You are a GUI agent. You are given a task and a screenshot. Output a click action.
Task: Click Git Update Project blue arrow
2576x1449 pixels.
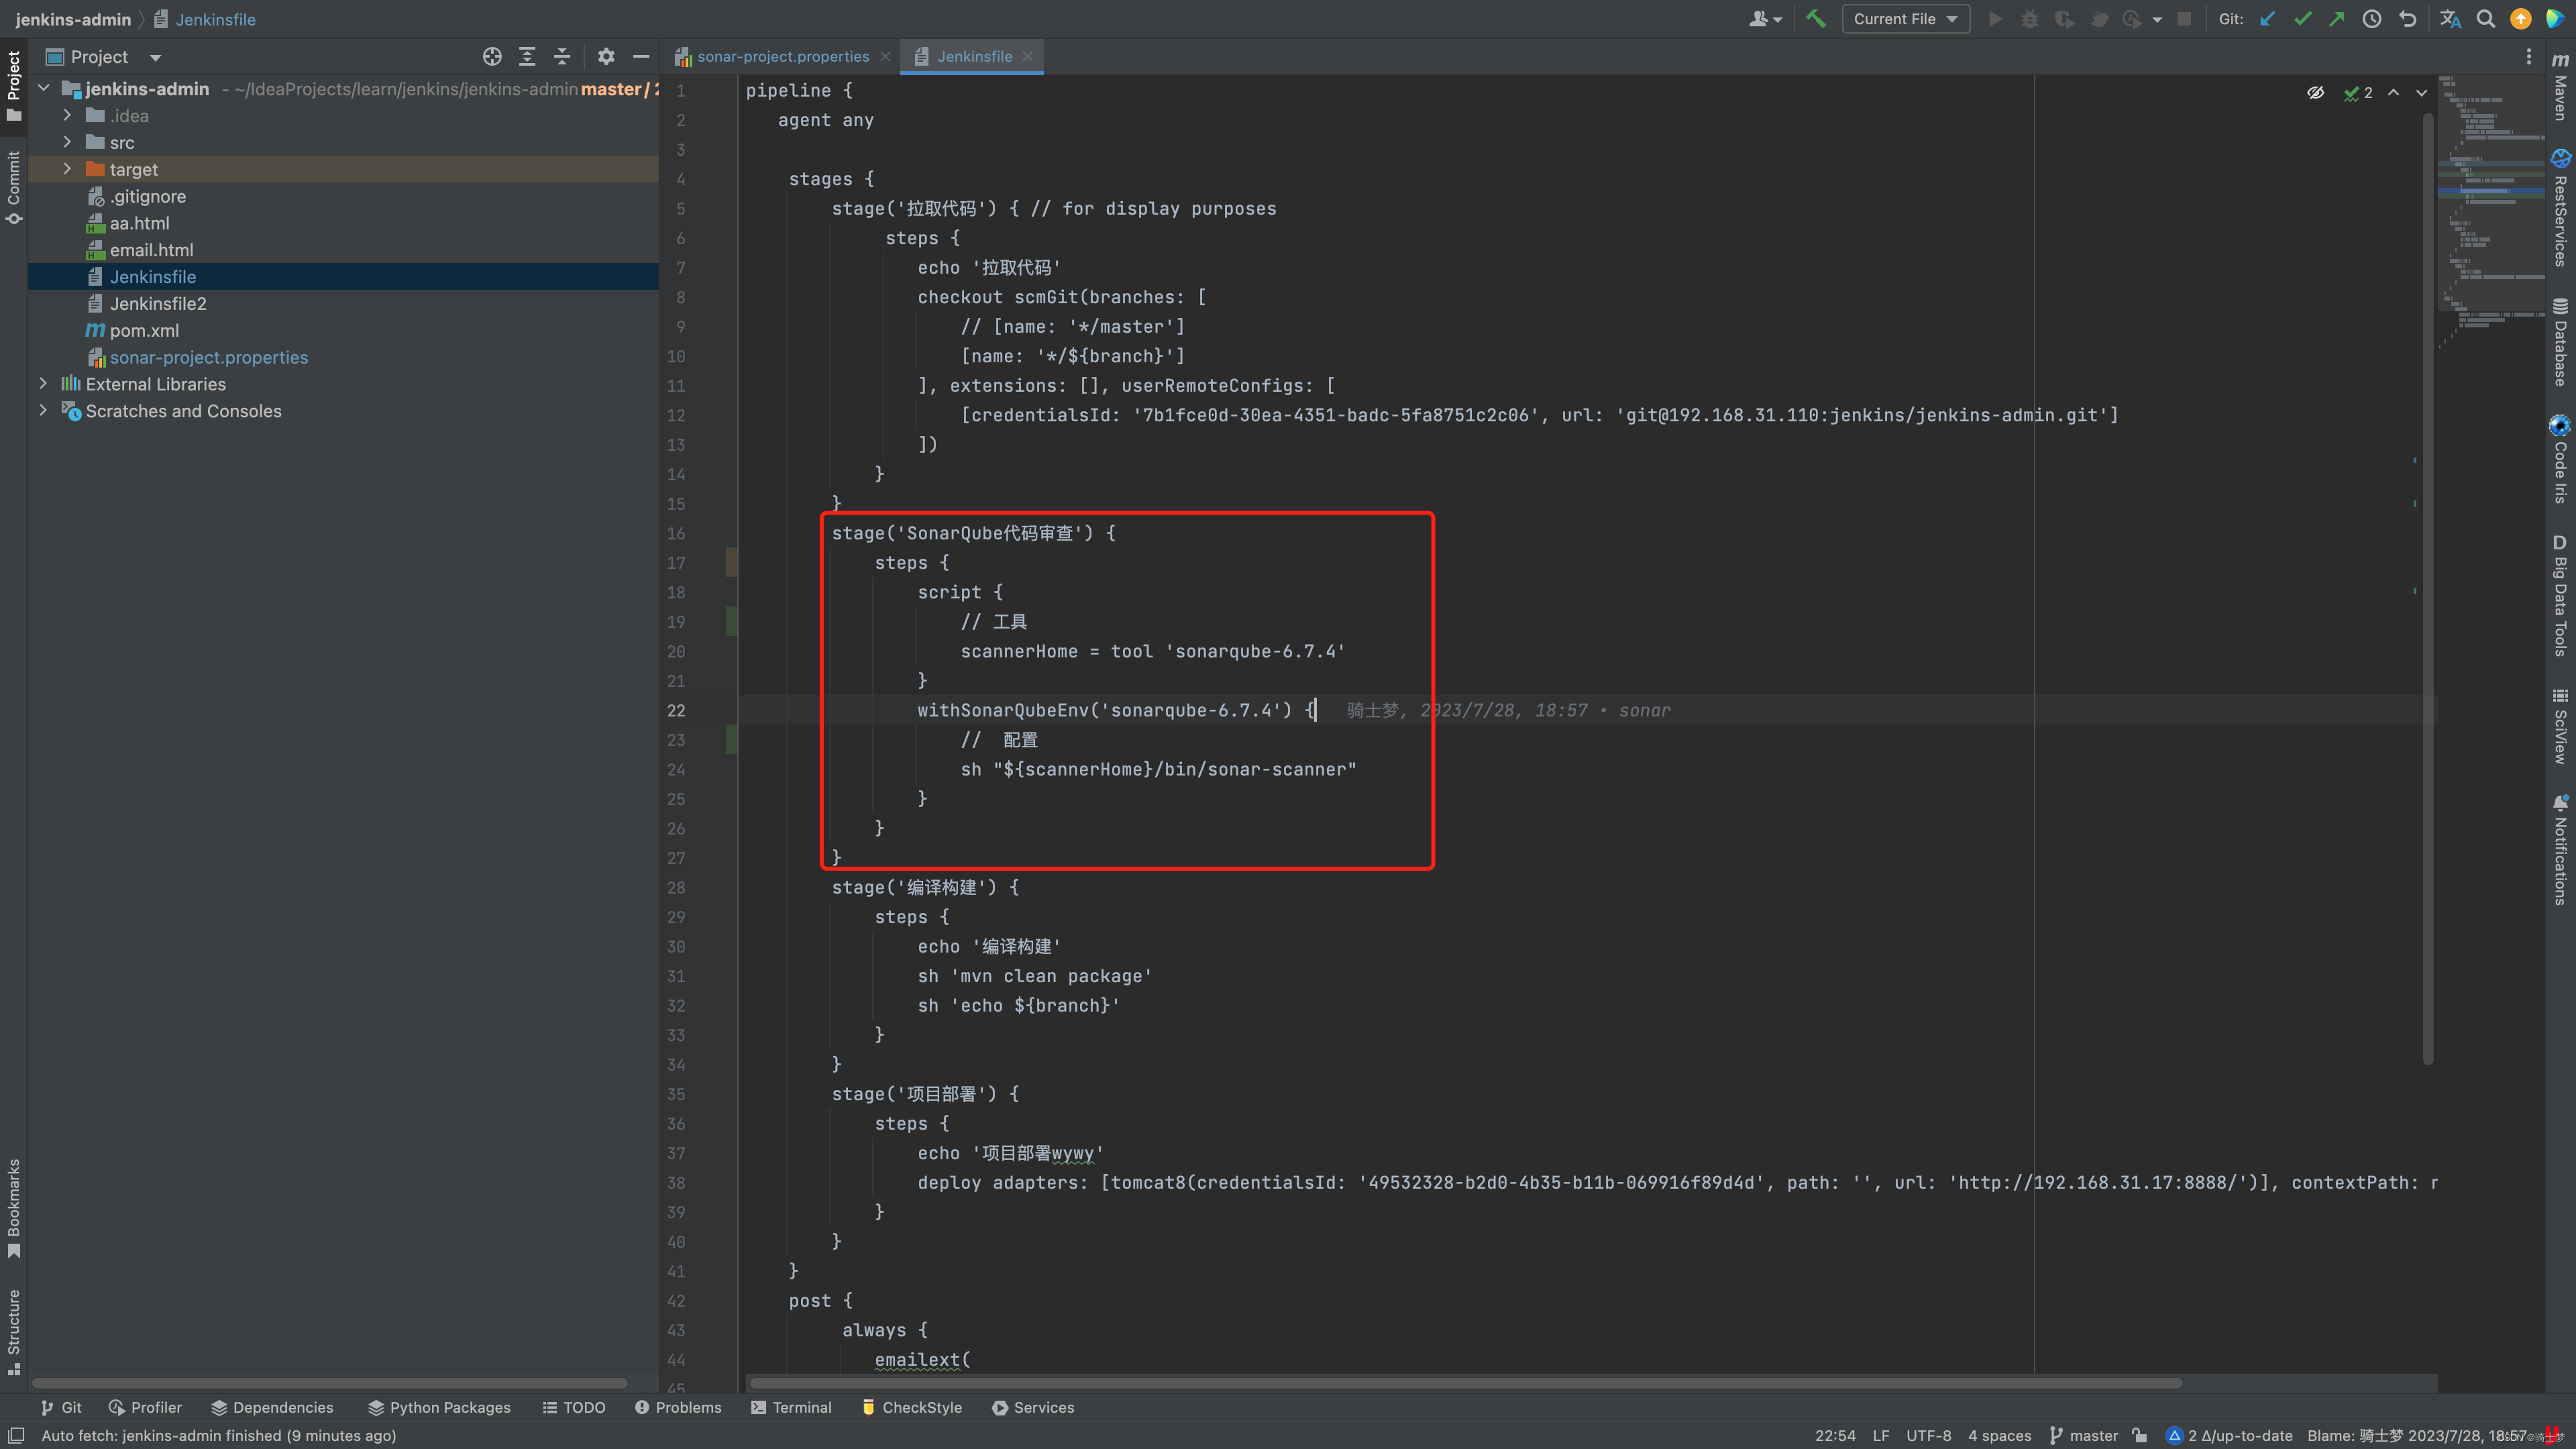[2268, 19]
